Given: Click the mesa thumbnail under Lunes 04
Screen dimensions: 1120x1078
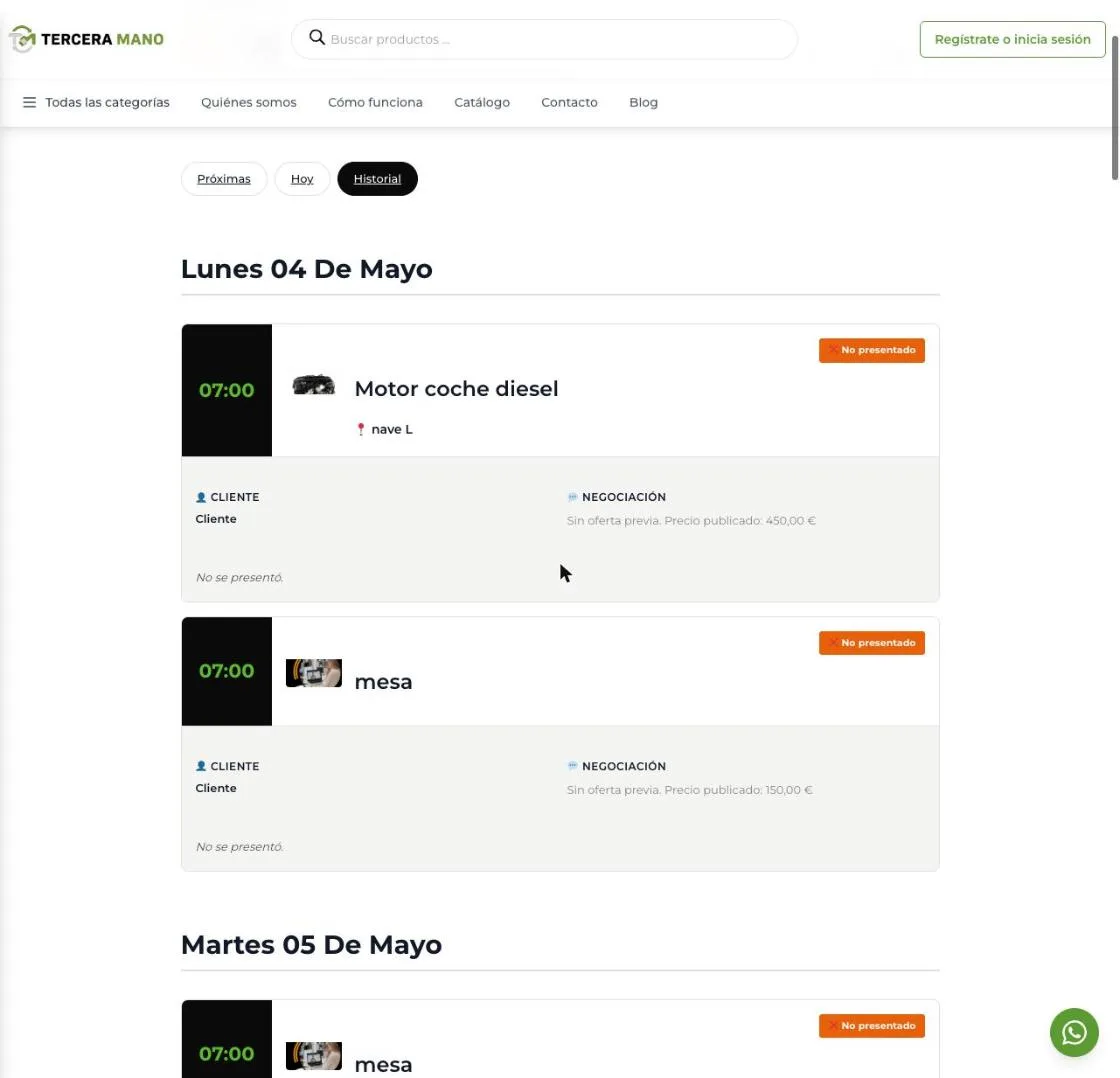Looking at the screenshot, I should [x=314, y=672].
